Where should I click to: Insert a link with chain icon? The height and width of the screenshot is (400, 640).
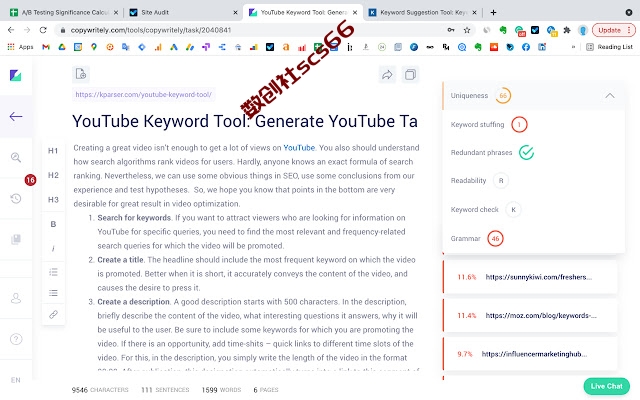click(x=53, y=314)
